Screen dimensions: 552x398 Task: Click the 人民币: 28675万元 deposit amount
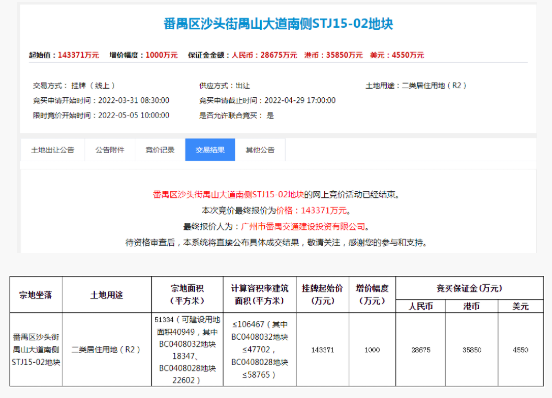264,55
